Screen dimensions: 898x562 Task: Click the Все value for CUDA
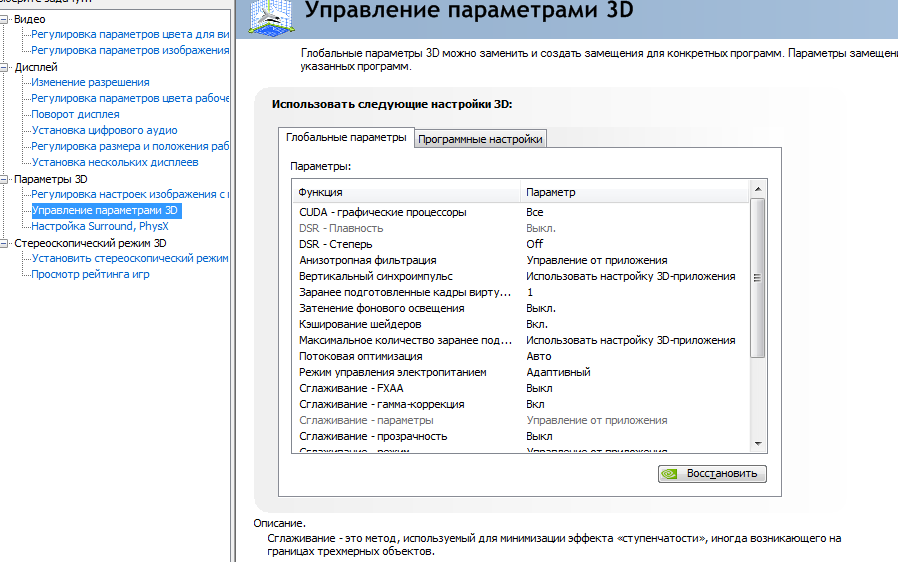click(x=535, y=213)
